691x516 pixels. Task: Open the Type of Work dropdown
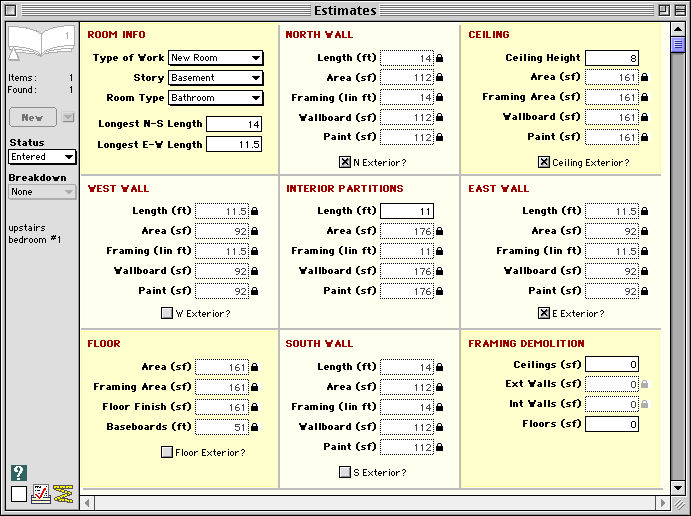click(216, 58)
